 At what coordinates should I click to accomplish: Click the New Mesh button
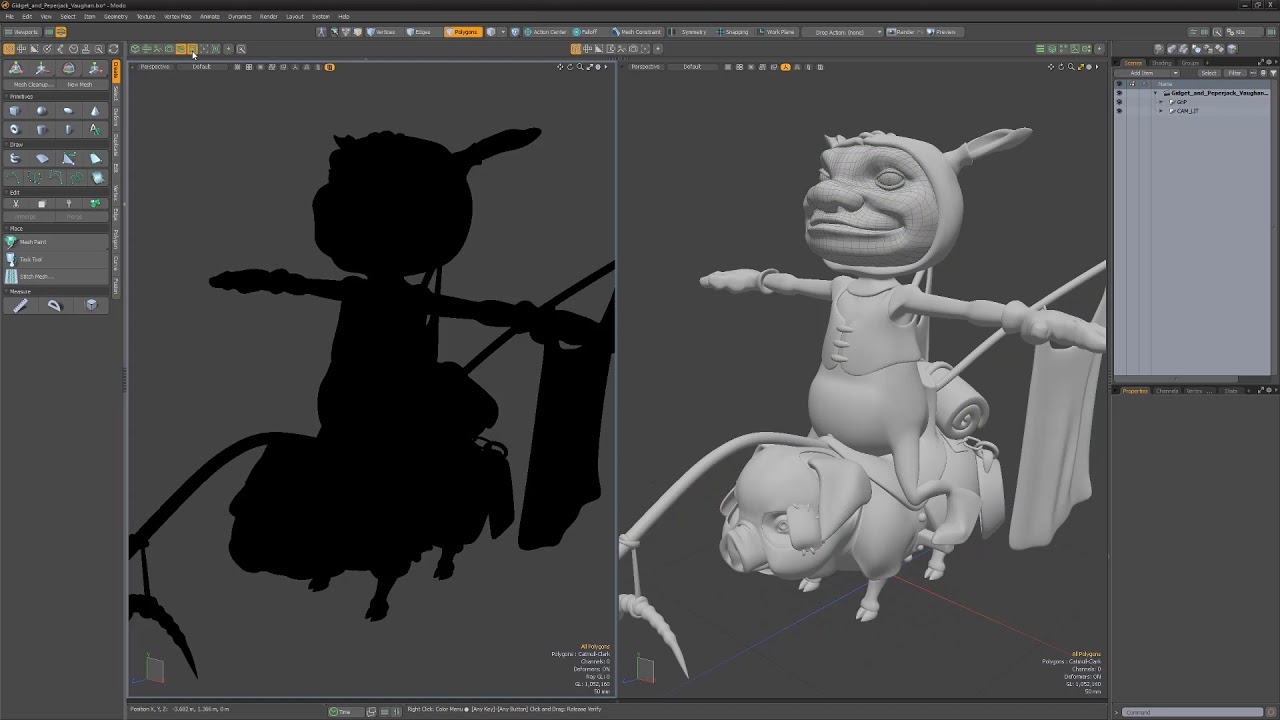(x=80, y=85)
